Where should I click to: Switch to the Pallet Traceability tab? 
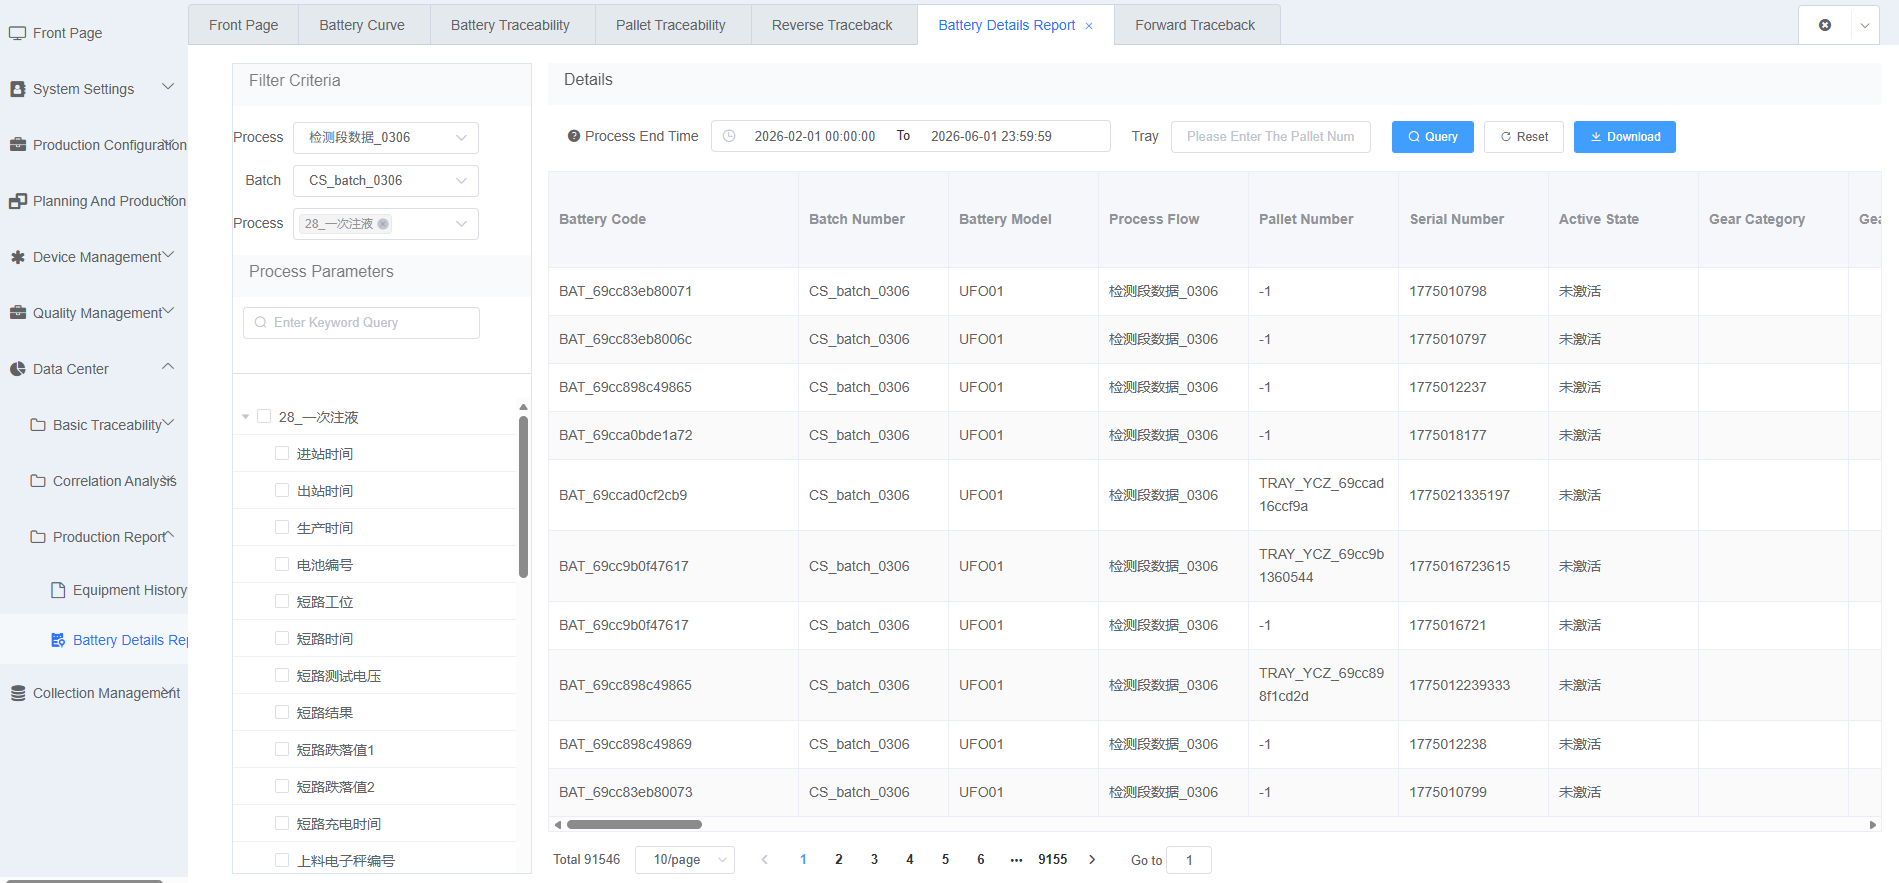click(x=671, y=25)
